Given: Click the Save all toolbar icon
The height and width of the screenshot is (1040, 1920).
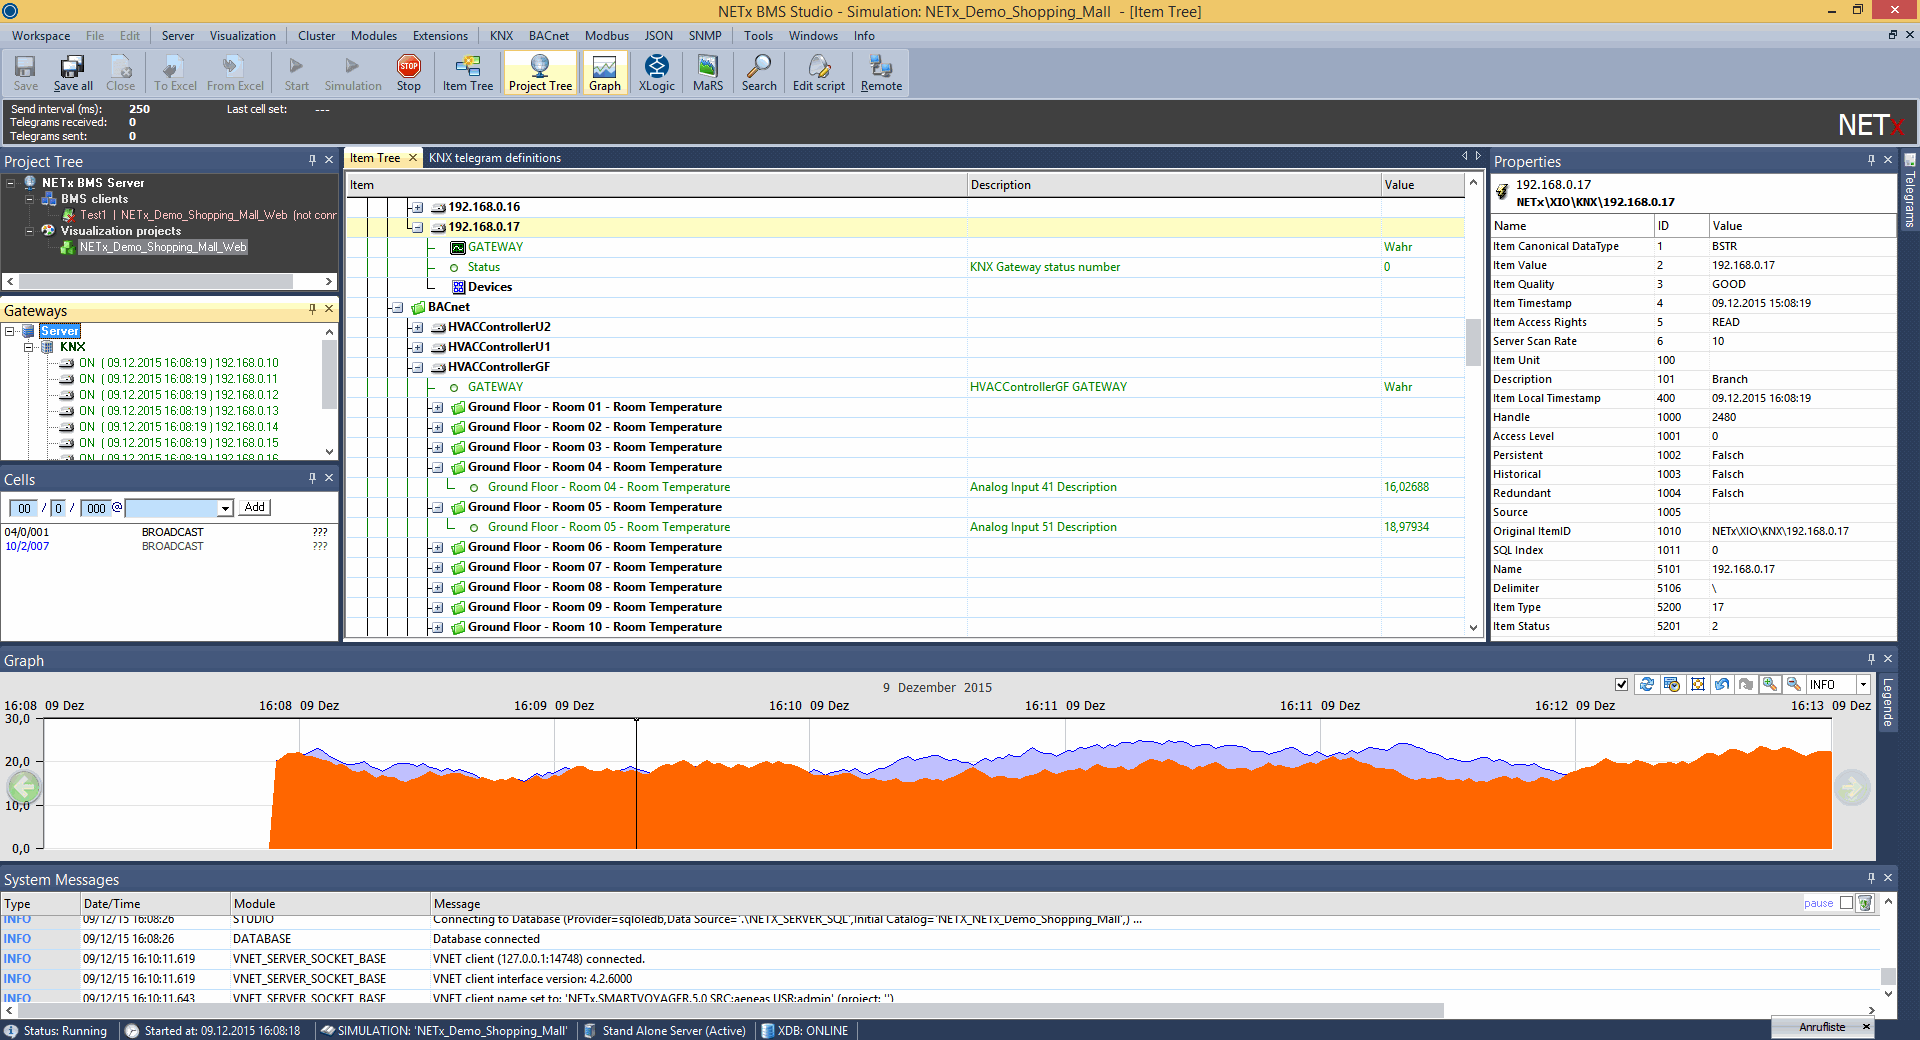Looking at the screenshot, I should (x=73, y=73).
